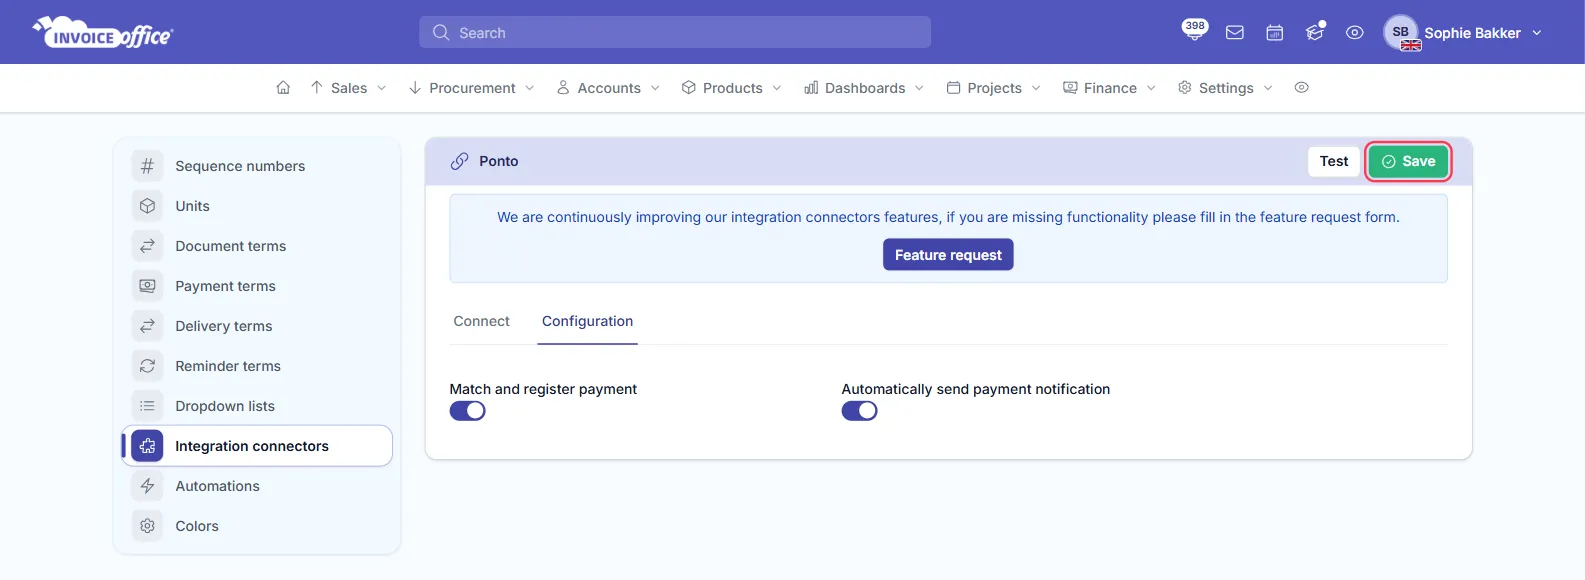
Task: Click the Automations lightning icon
Action: (147, 486)
